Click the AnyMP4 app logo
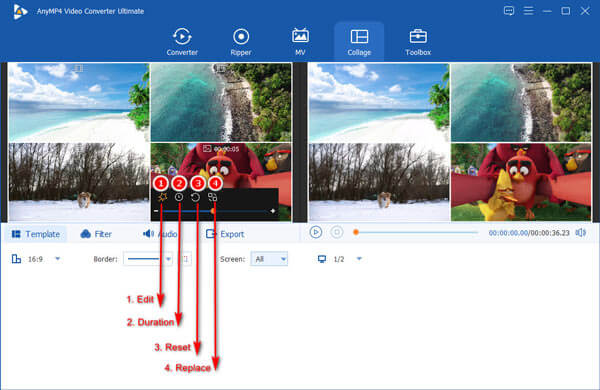 pyautogui.click(x=19, y=11)
